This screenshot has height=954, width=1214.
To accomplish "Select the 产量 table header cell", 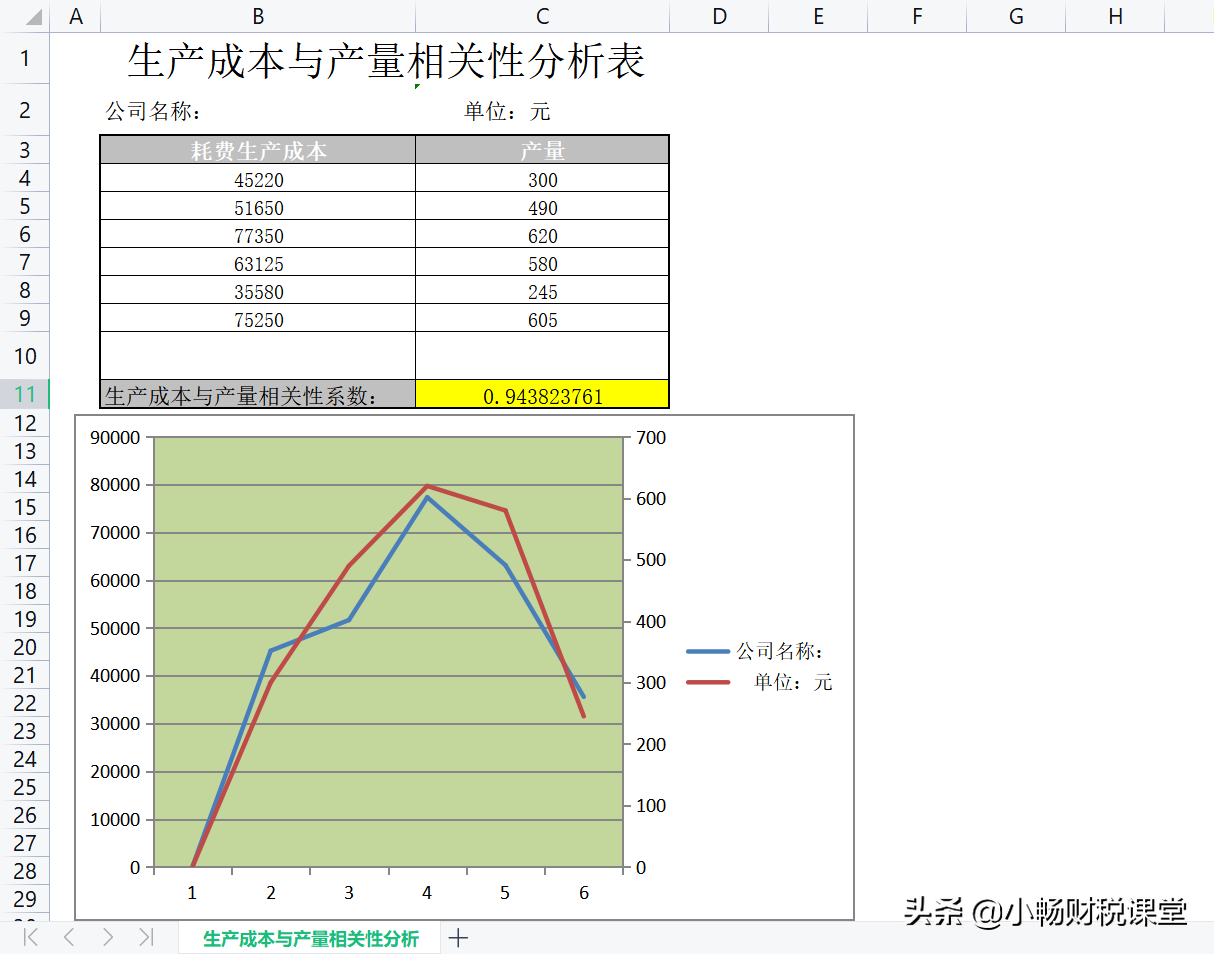I will [541, 149].
